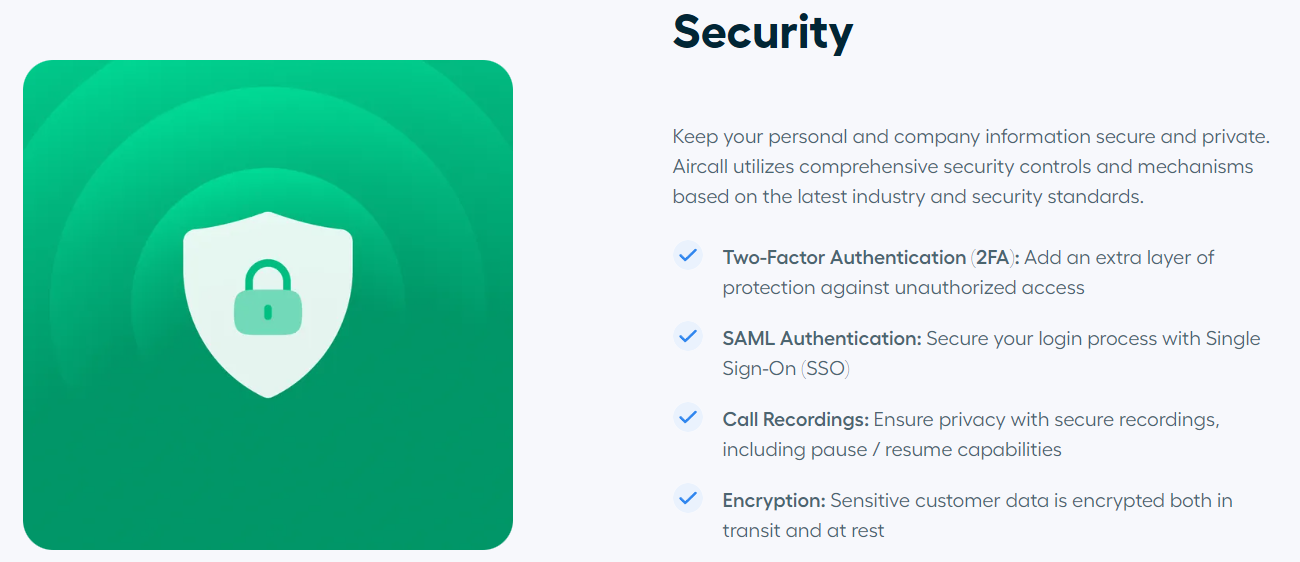The image size is (1300, 562).
Task: Click the checkmark beside SAML Authentication
Action: [x=687, y=336]
